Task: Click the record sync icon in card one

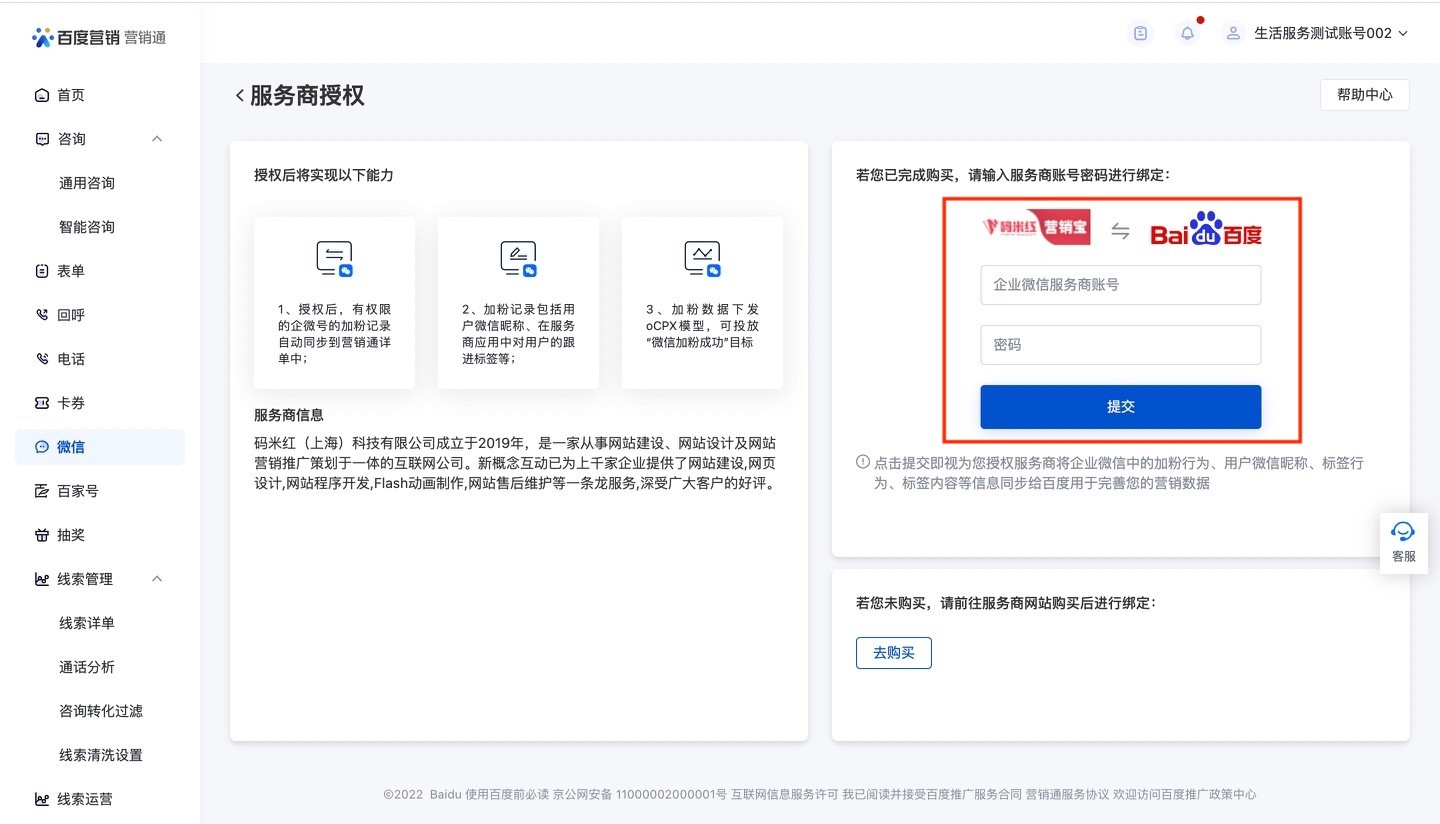Action: click(x=334, y=258)
